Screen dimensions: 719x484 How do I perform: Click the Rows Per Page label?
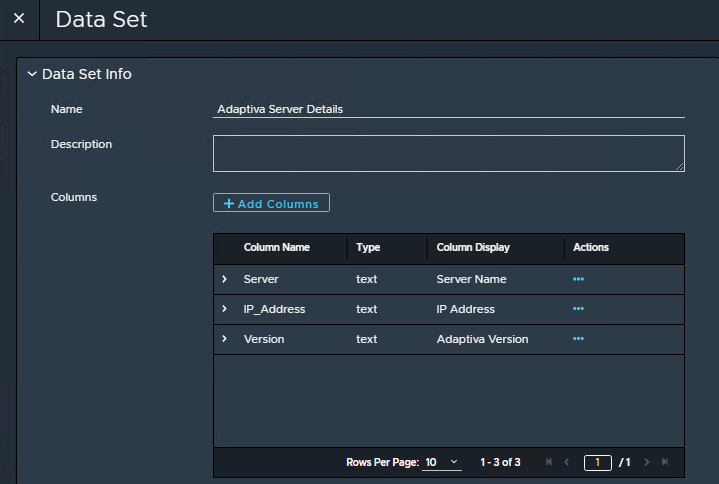pyautogui.click(x=382, y=462)
